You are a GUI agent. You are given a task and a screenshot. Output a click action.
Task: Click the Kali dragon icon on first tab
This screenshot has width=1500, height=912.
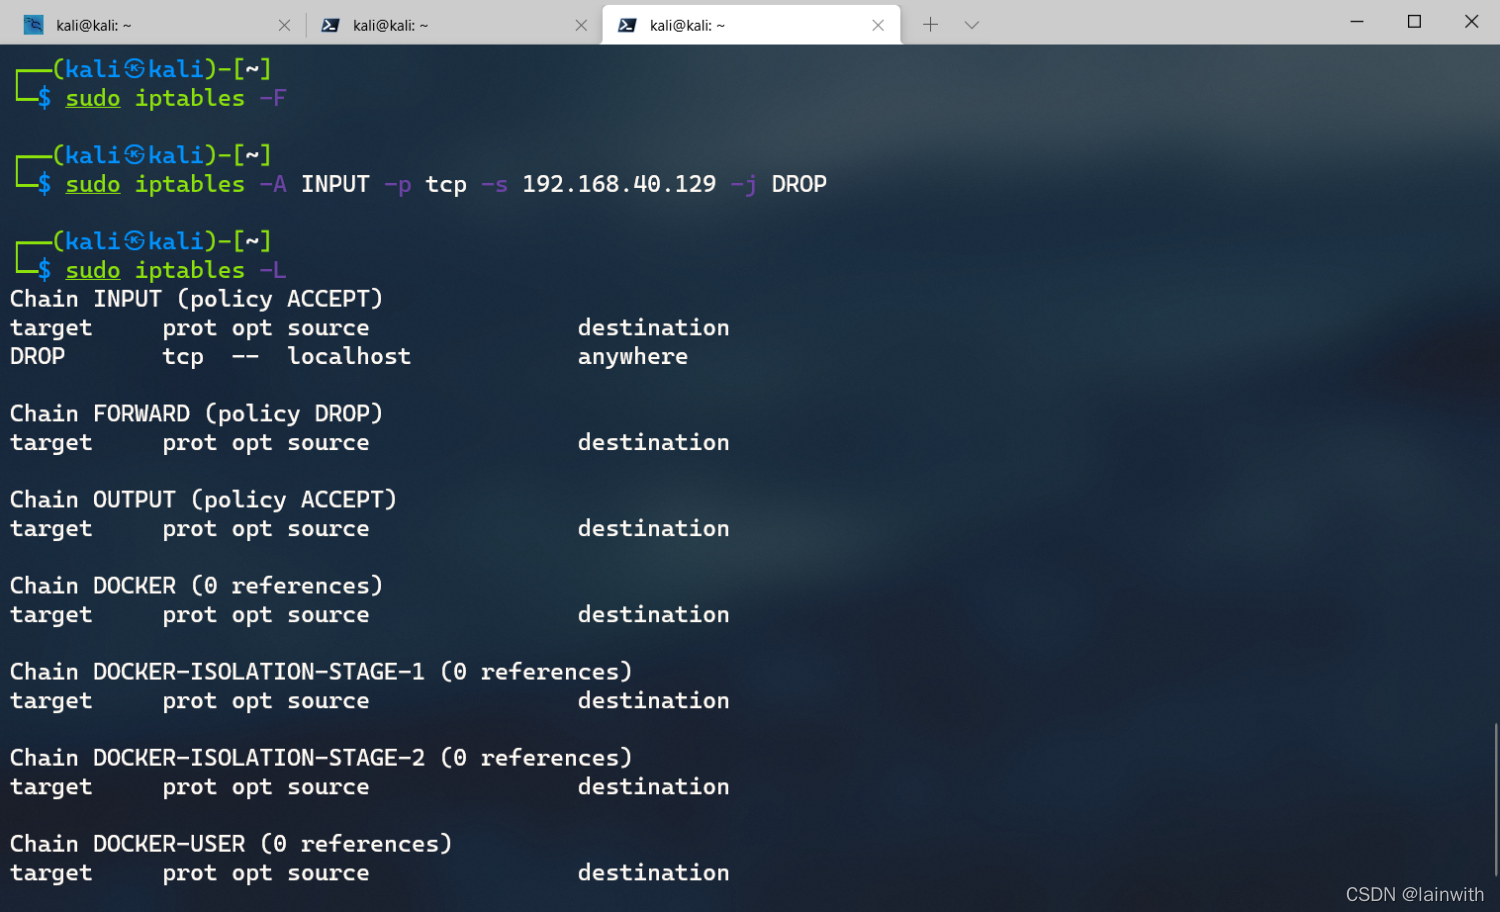coord(33,25)
